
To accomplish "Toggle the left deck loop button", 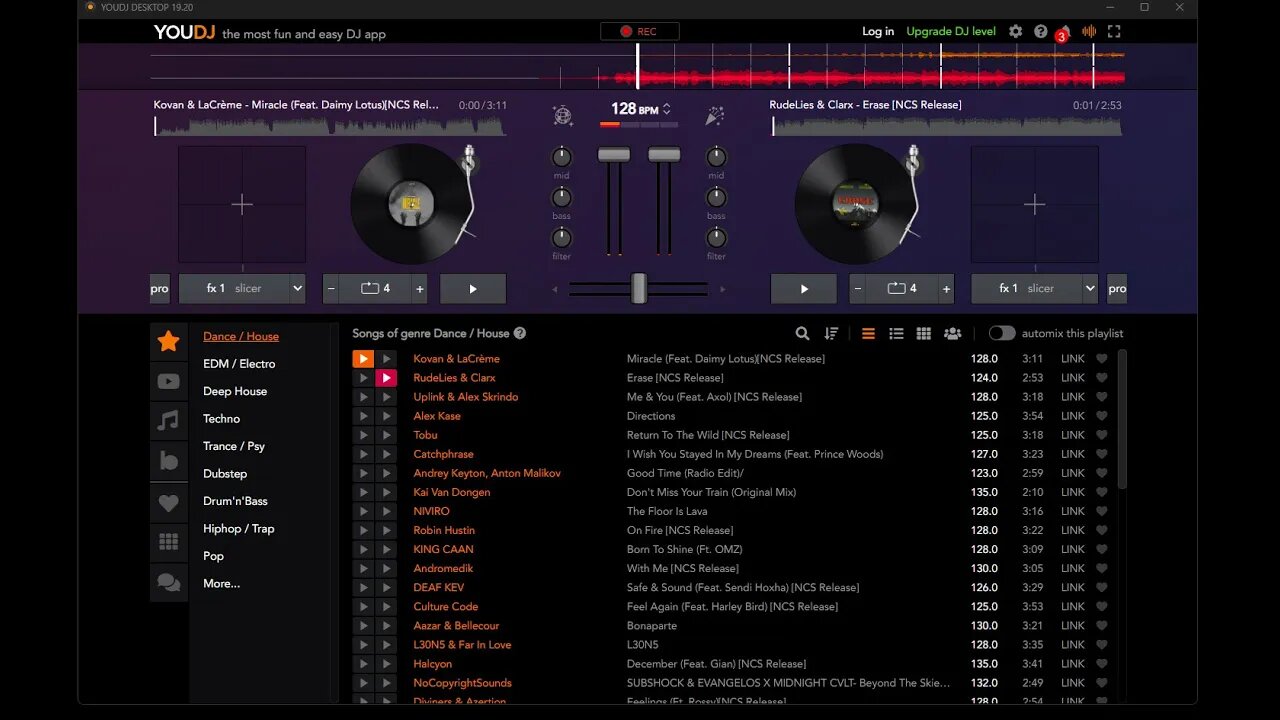I will point(376,289).
